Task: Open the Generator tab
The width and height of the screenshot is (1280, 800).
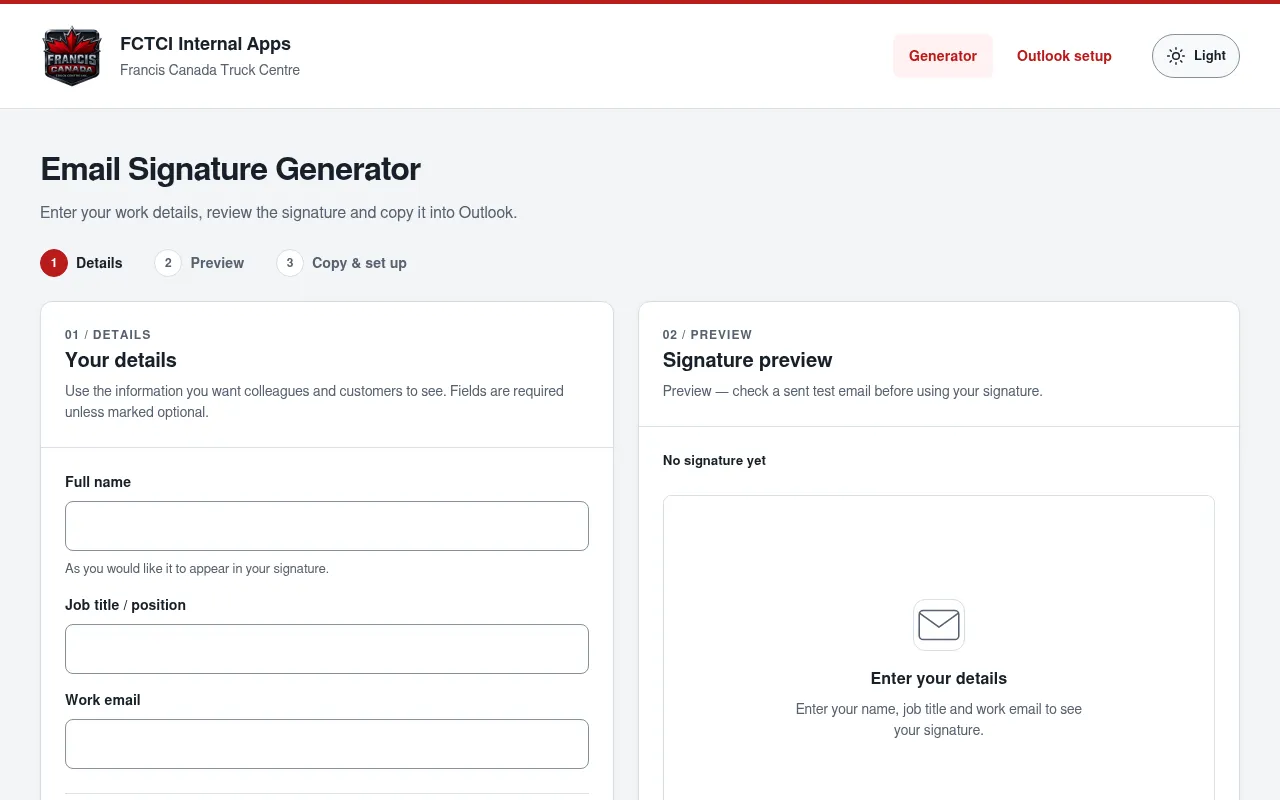Action: (x=943, y=56)
